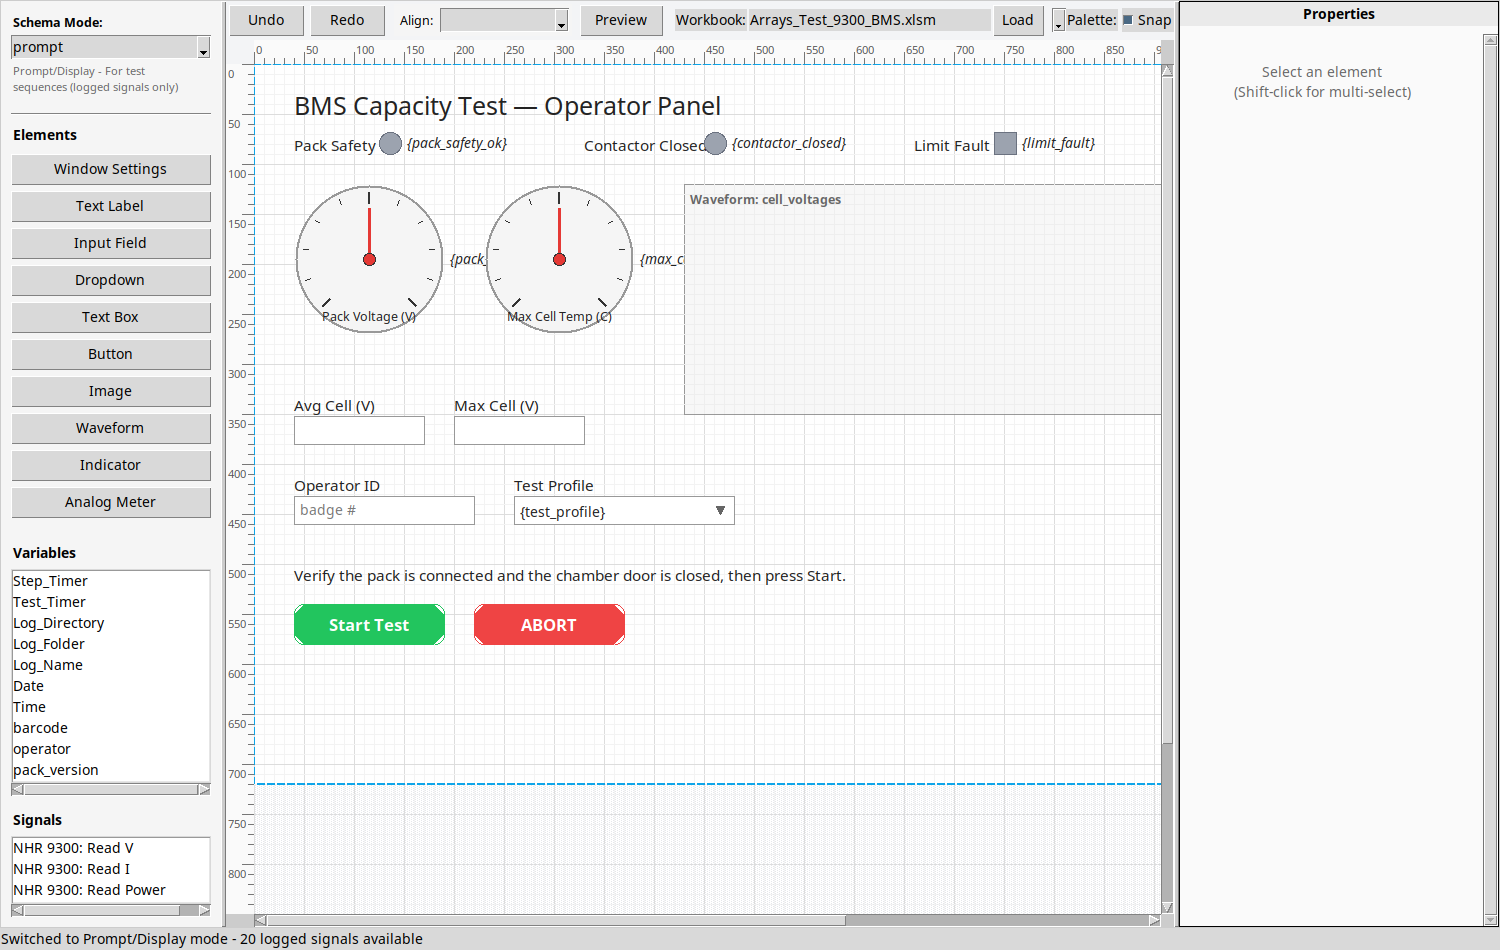Add an Image element

pos(111,391)
